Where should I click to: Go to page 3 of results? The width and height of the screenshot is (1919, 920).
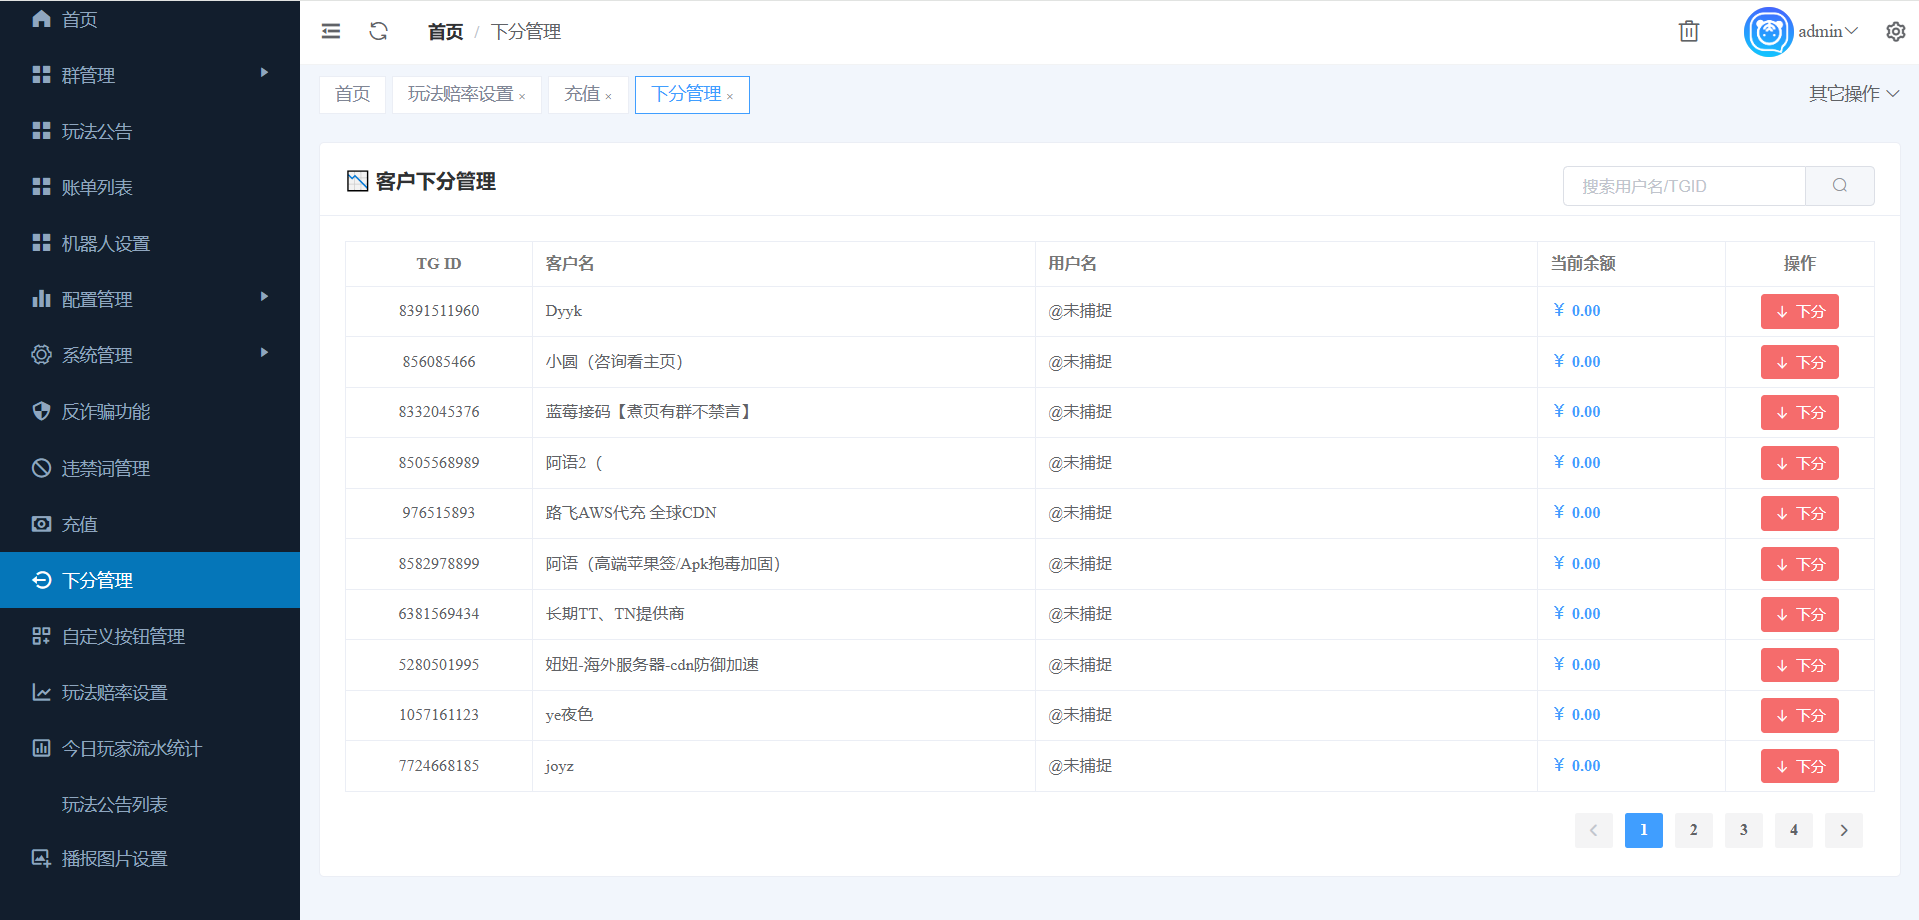1743,830
